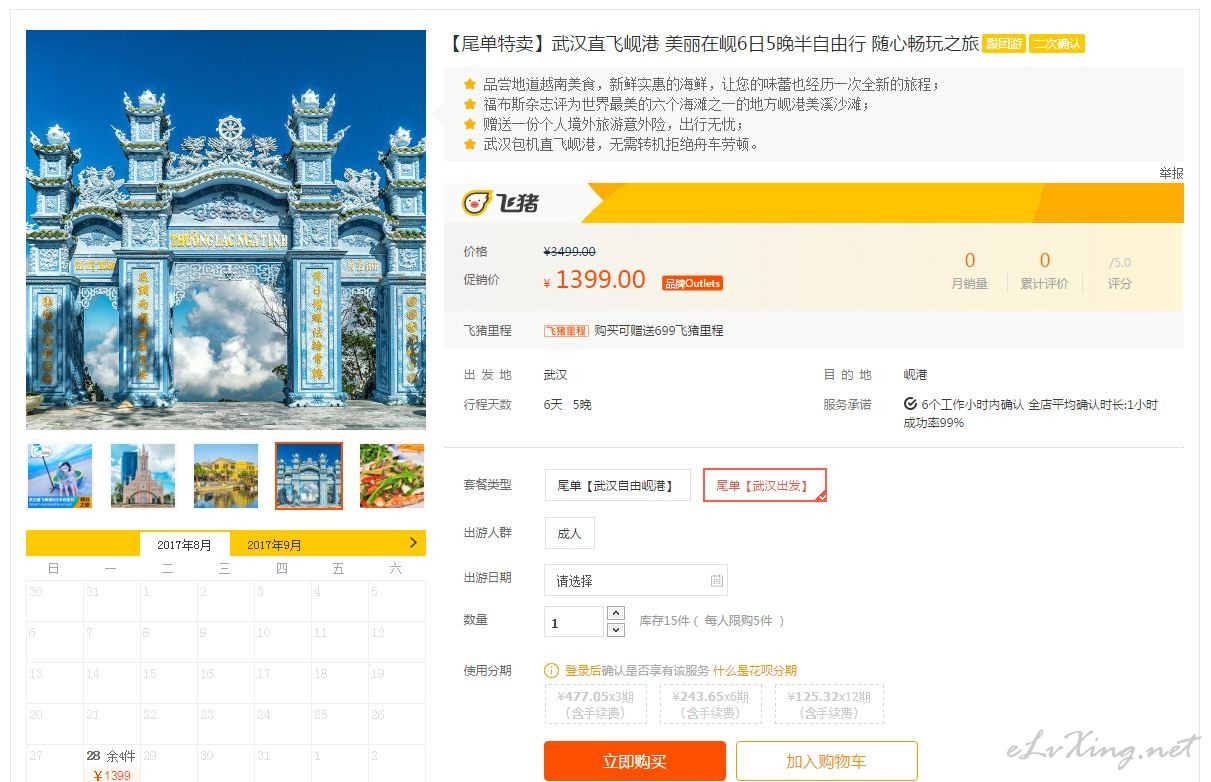This screenshot has height=782, width=1211.
Task: Click the 飞猪里程 badge icon
Action: pyautogui.click(x=566, y=330)
